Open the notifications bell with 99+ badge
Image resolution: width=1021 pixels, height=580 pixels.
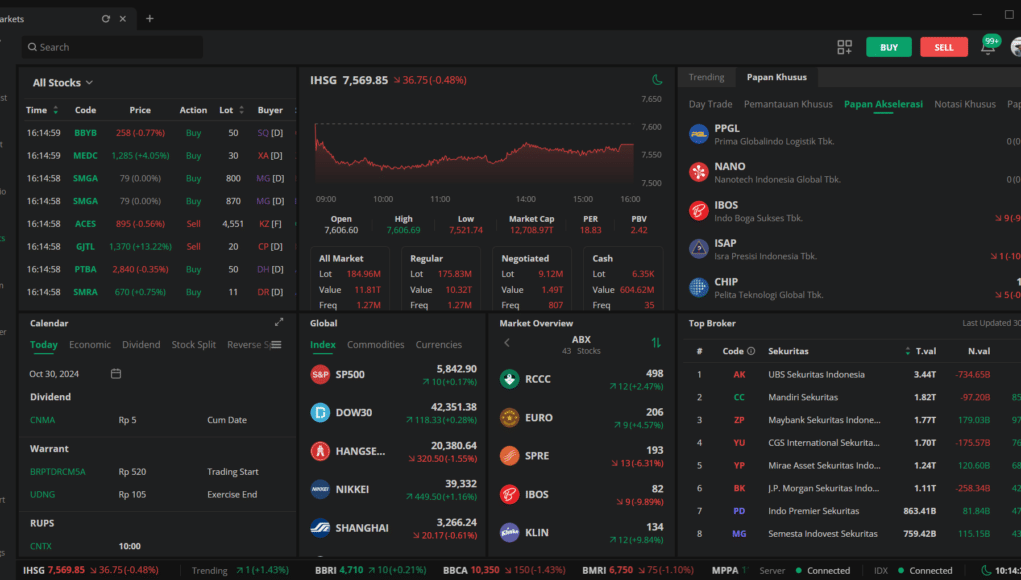coord(988,47)
